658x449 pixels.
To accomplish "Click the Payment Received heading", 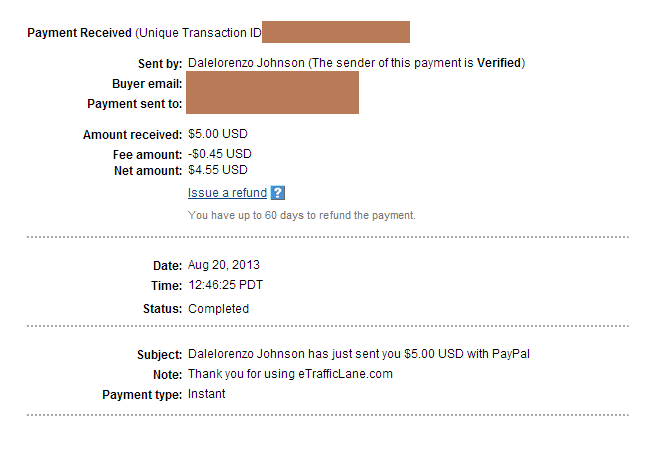I will pyautogui.click(x=79, y=33).
